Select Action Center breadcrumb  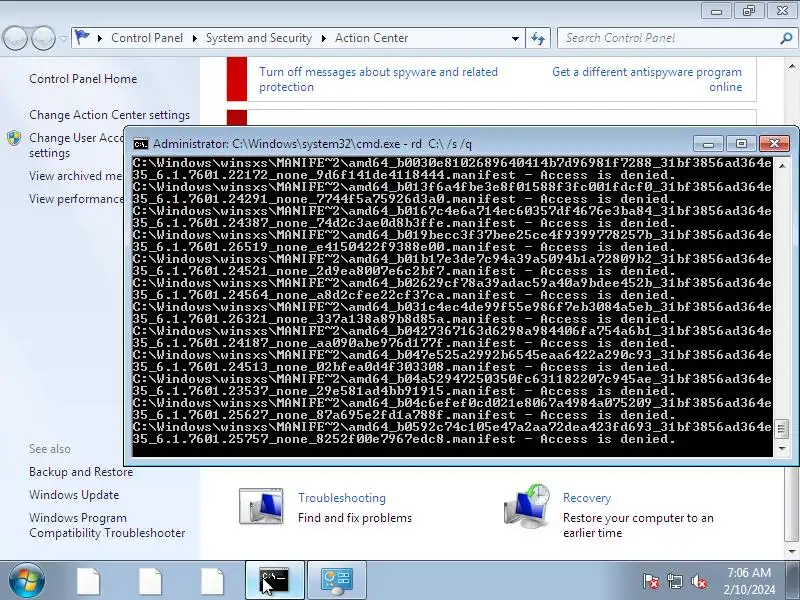[371, 38]
